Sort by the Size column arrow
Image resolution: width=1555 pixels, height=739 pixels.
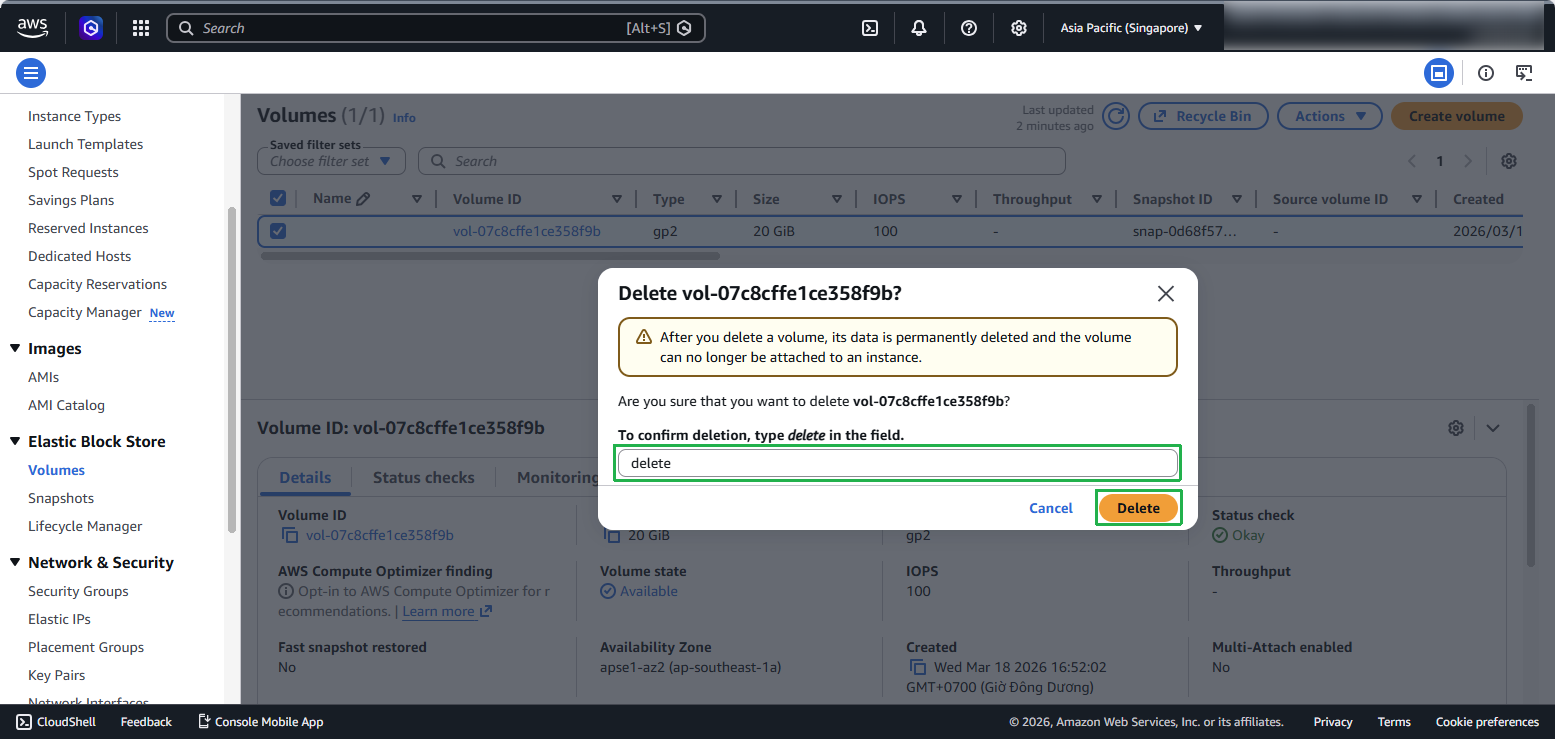[x=837, y=199]
